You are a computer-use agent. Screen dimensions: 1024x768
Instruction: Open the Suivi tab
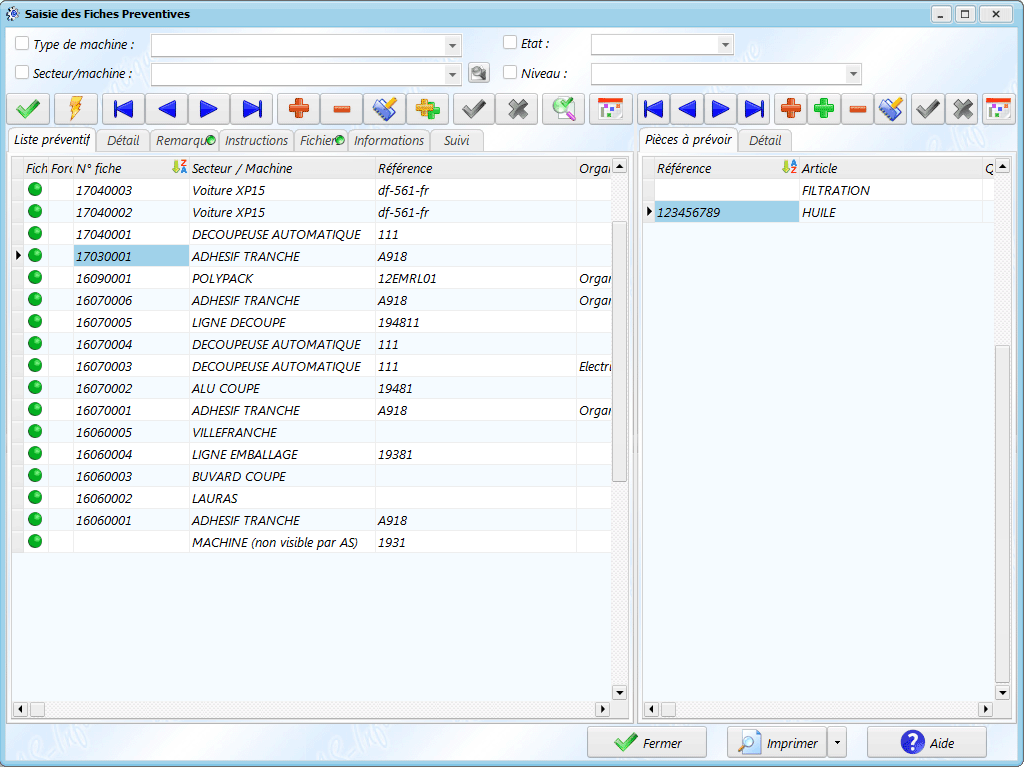(x=456, y=141)
